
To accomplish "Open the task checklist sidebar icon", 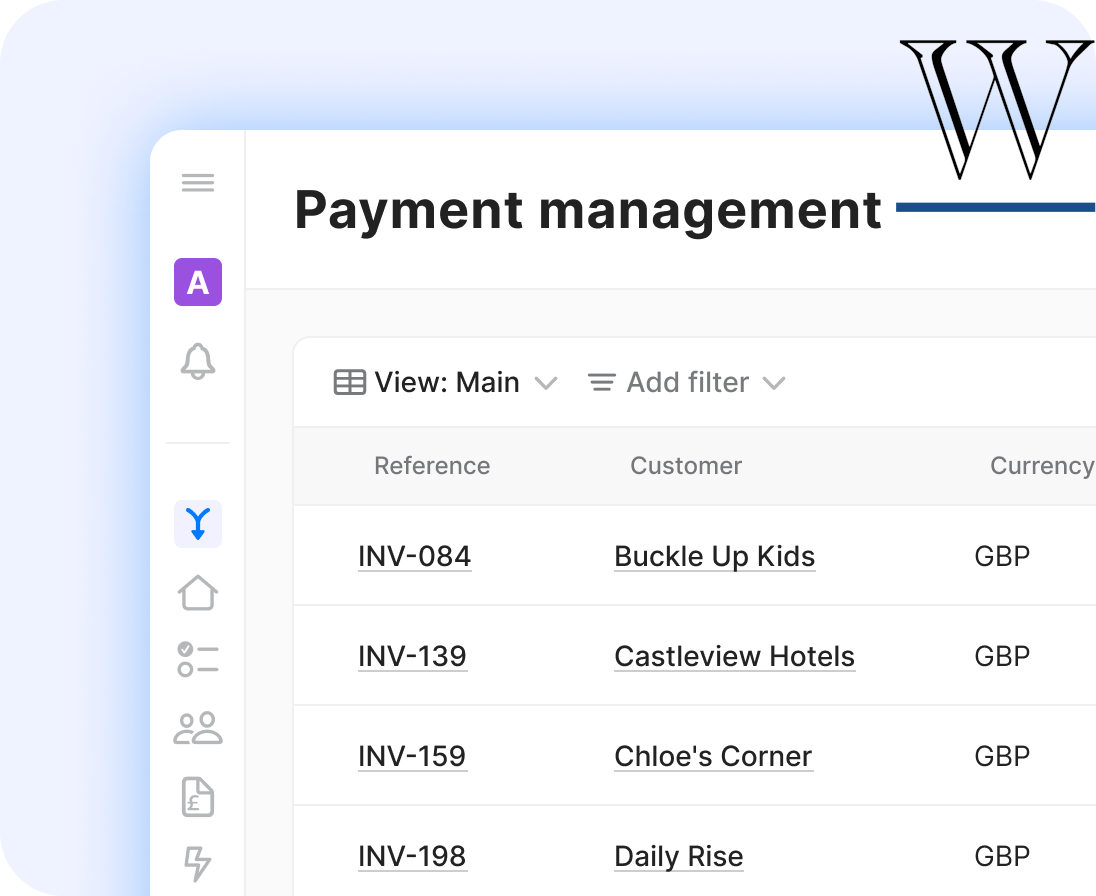I will point(198,660).
